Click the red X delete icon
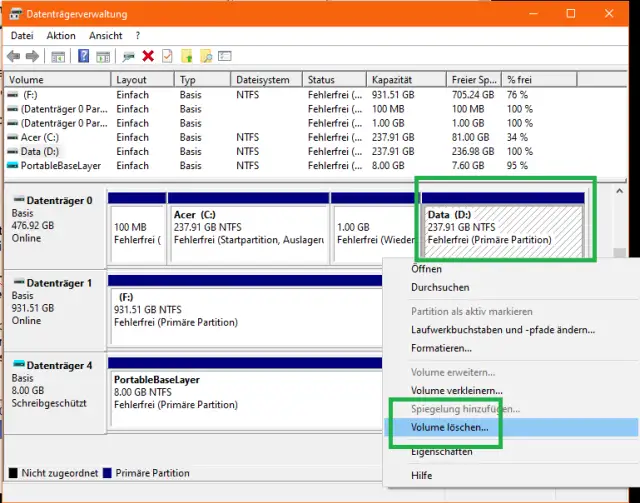The height and width of the screenshot is (503, 640). pos(148,56)
